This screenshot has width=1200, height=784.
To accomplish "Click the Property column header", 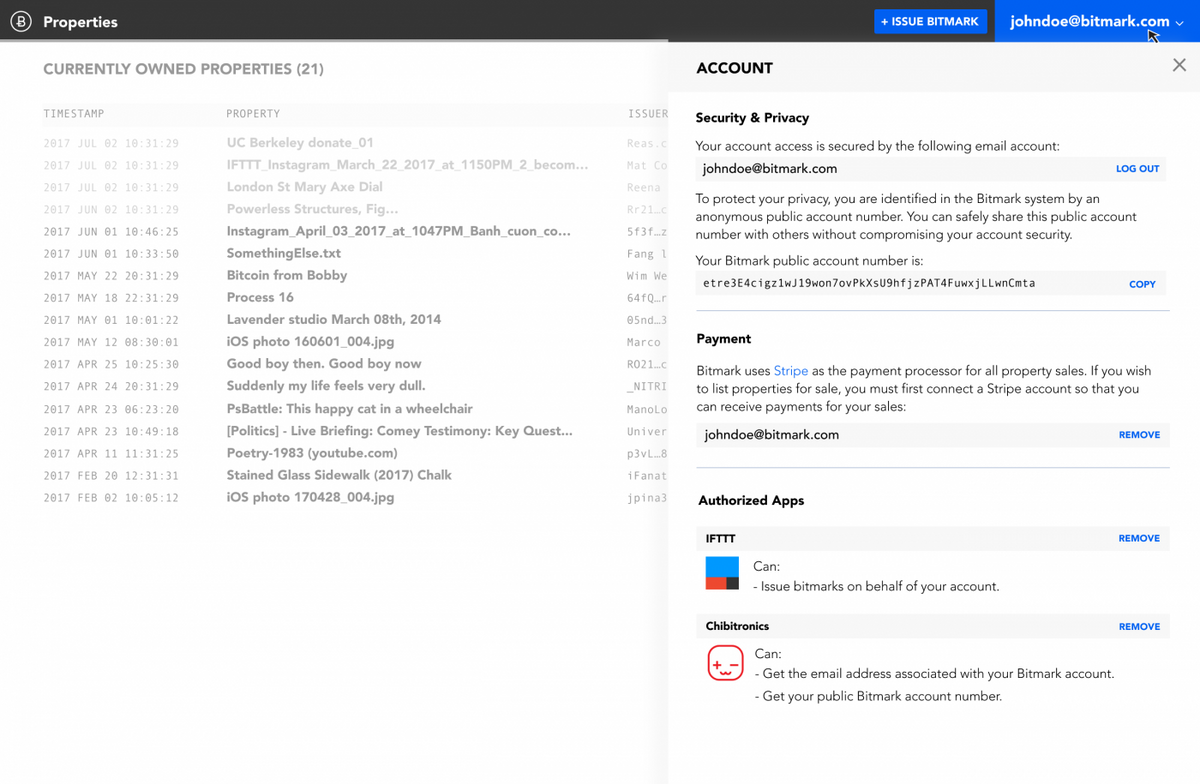I will point(253,114).
